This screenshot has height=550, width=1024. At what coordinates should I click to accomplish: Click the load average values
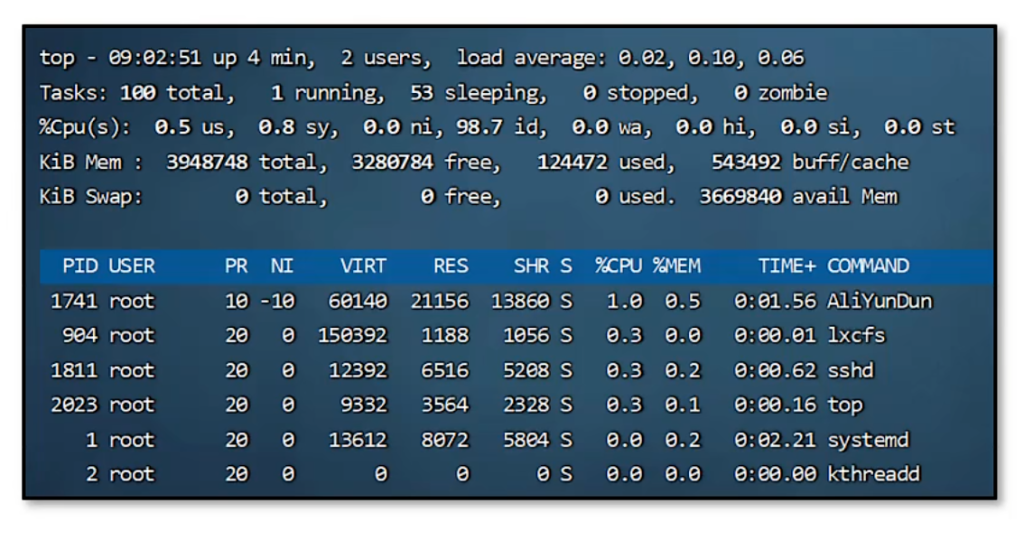click(711, 58)
